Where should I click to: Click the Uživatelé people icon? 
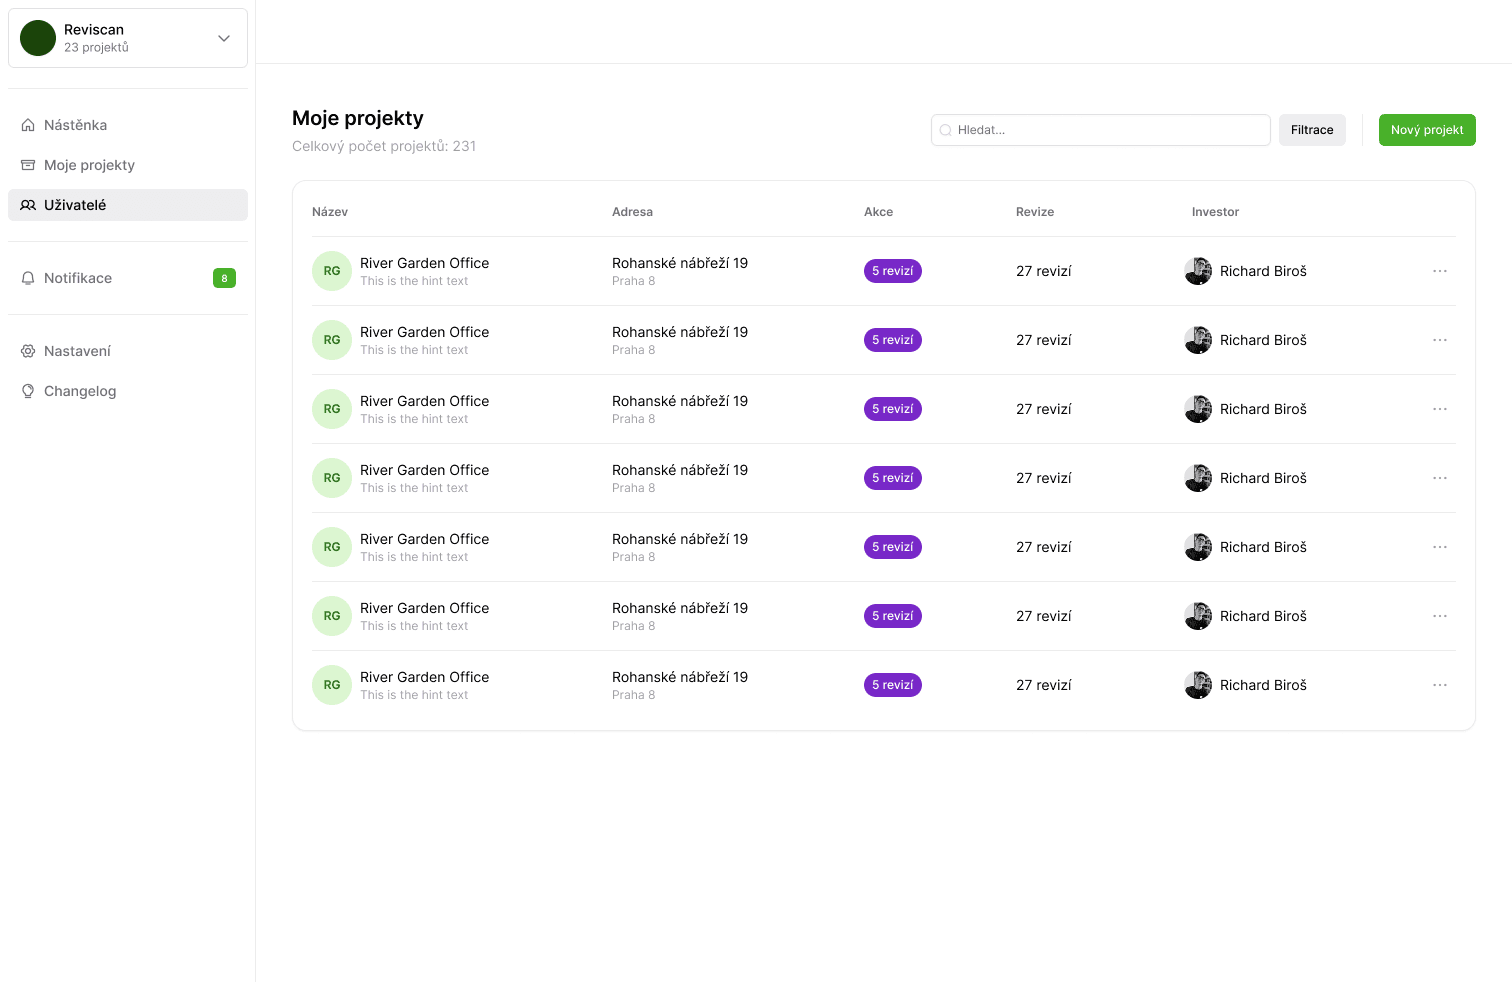click(28, 204)
